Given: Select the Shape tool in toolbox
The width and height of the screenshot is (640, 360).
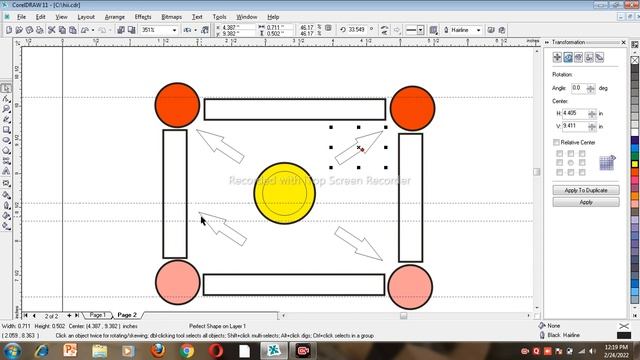Looking at the screenshot, I should pyautogui.click(x=6, y=99).
